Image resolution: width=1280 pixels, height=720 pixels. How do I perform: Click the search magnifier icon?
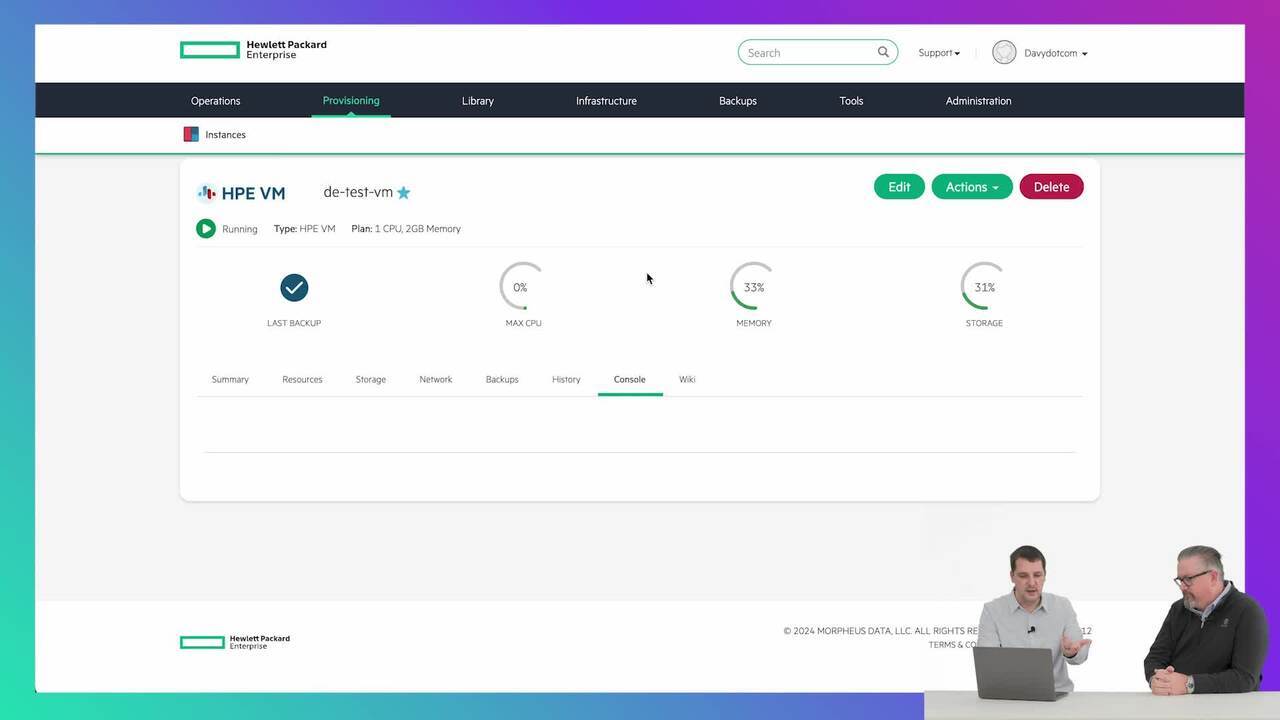(883, 52)
